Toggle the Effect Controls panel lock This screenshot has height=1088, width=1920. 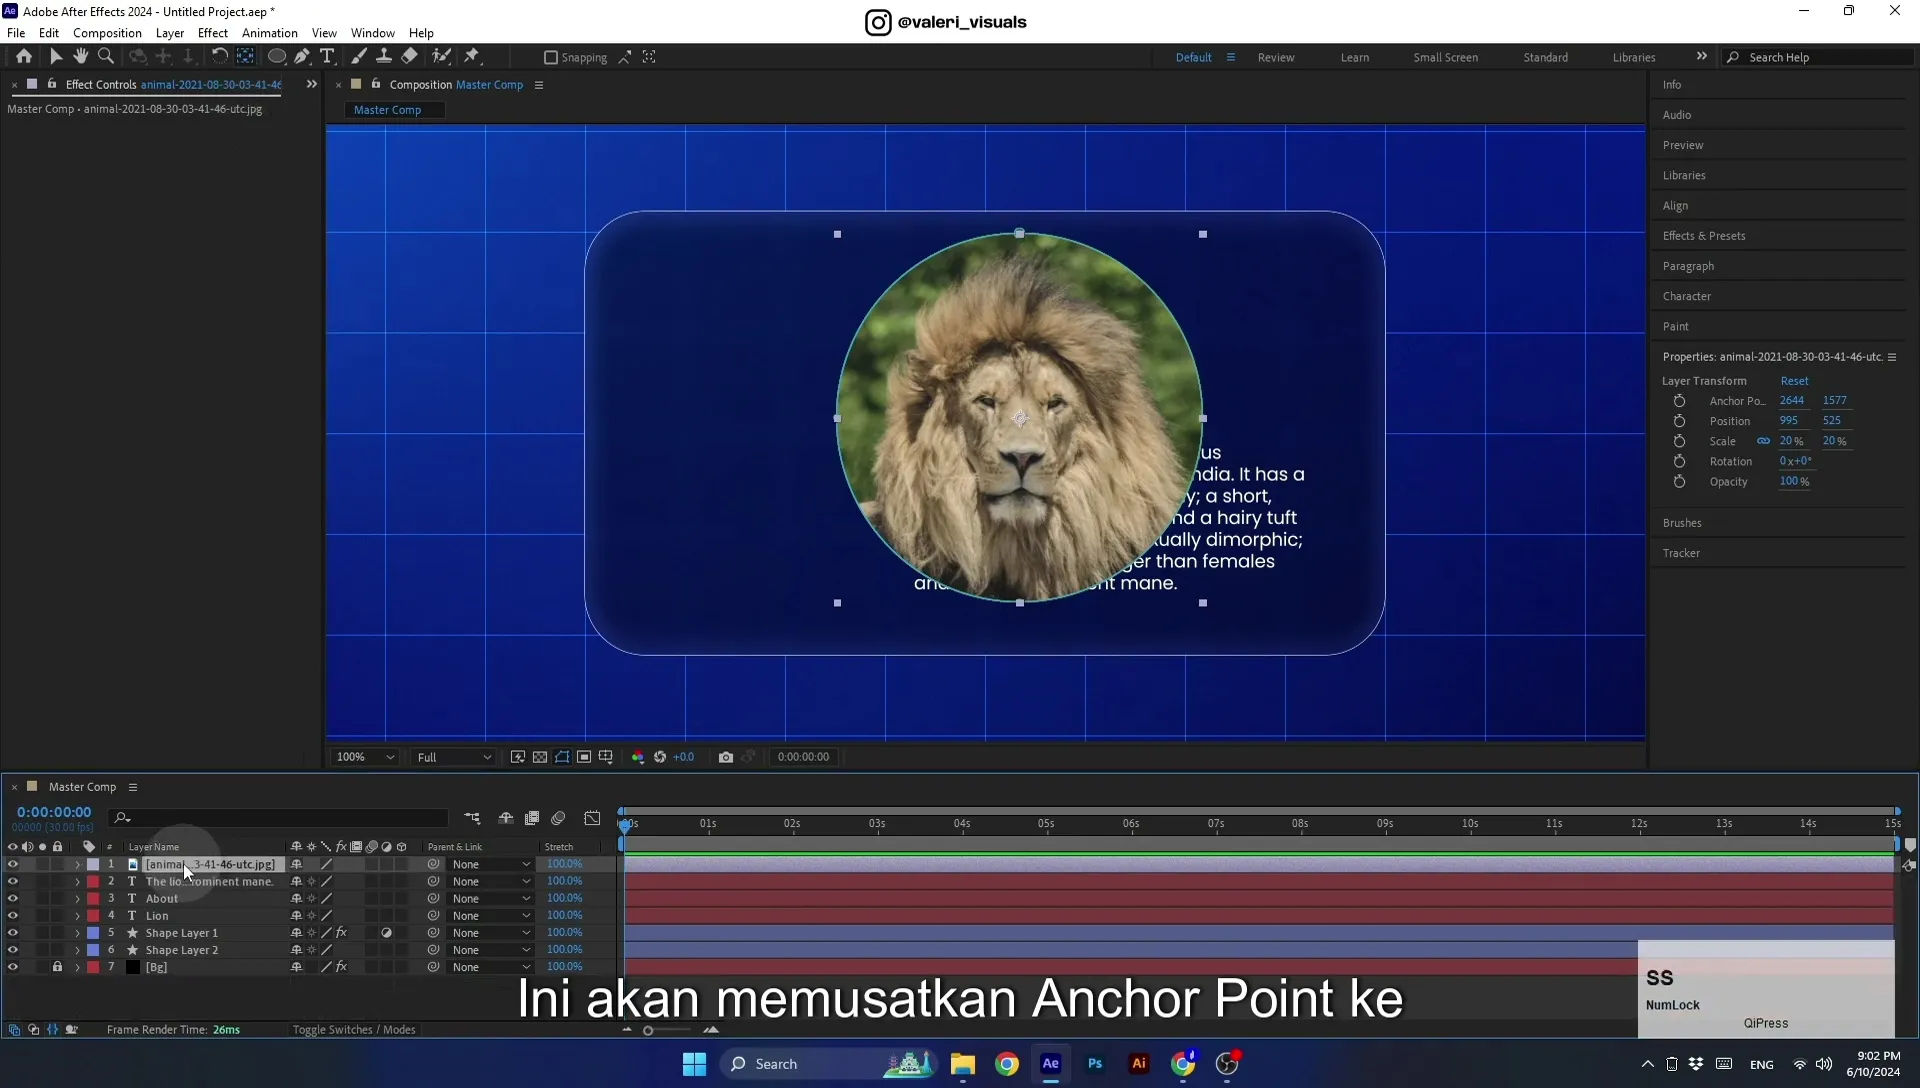coord(52,84)
